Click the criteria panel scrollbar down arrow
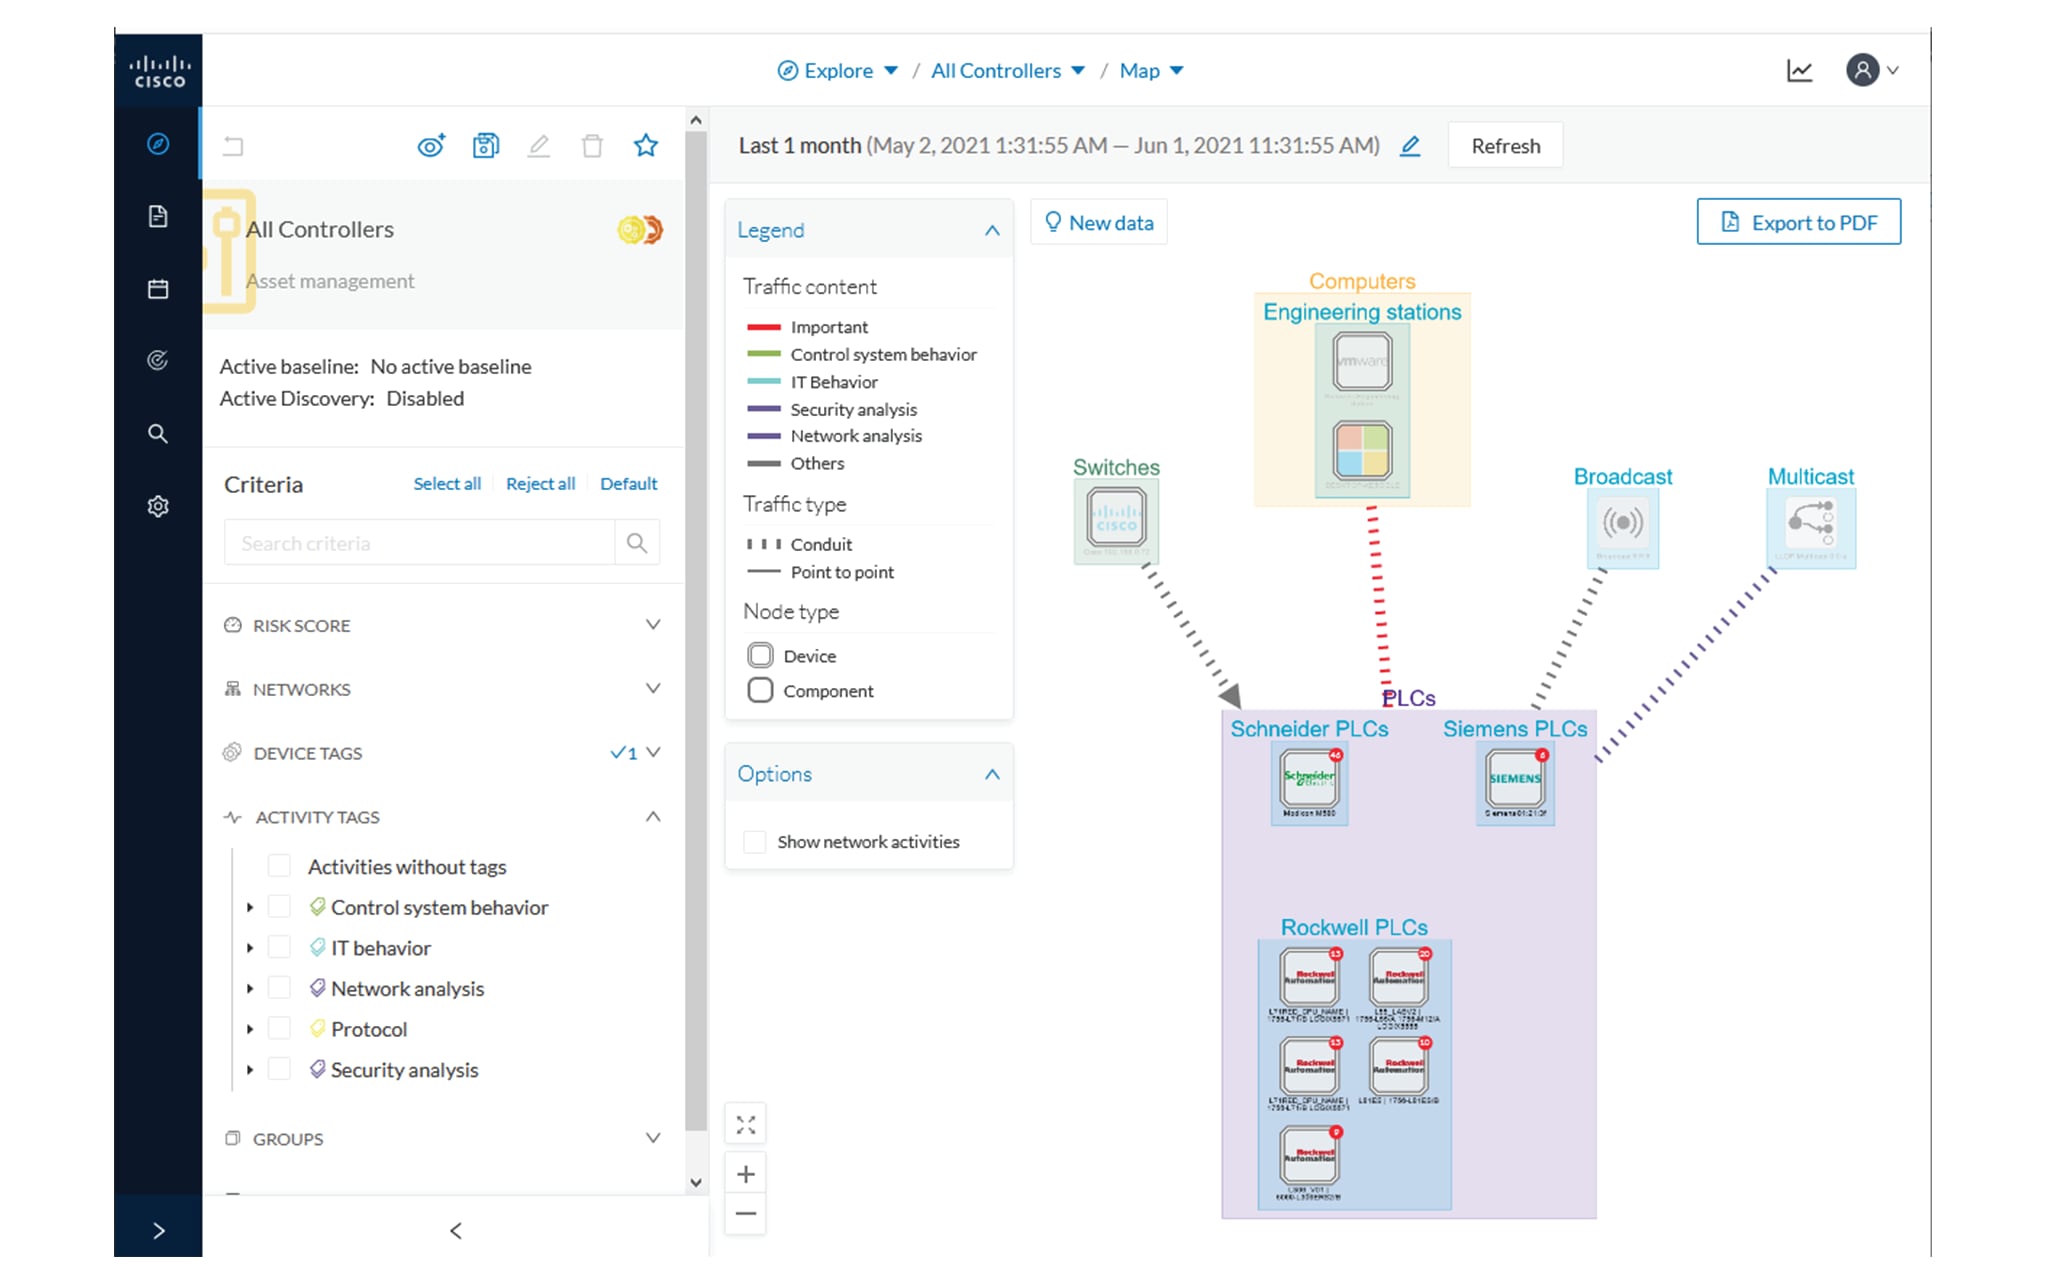The height and width of the screenshot is (1284, 2046). tap(696, 1182)
